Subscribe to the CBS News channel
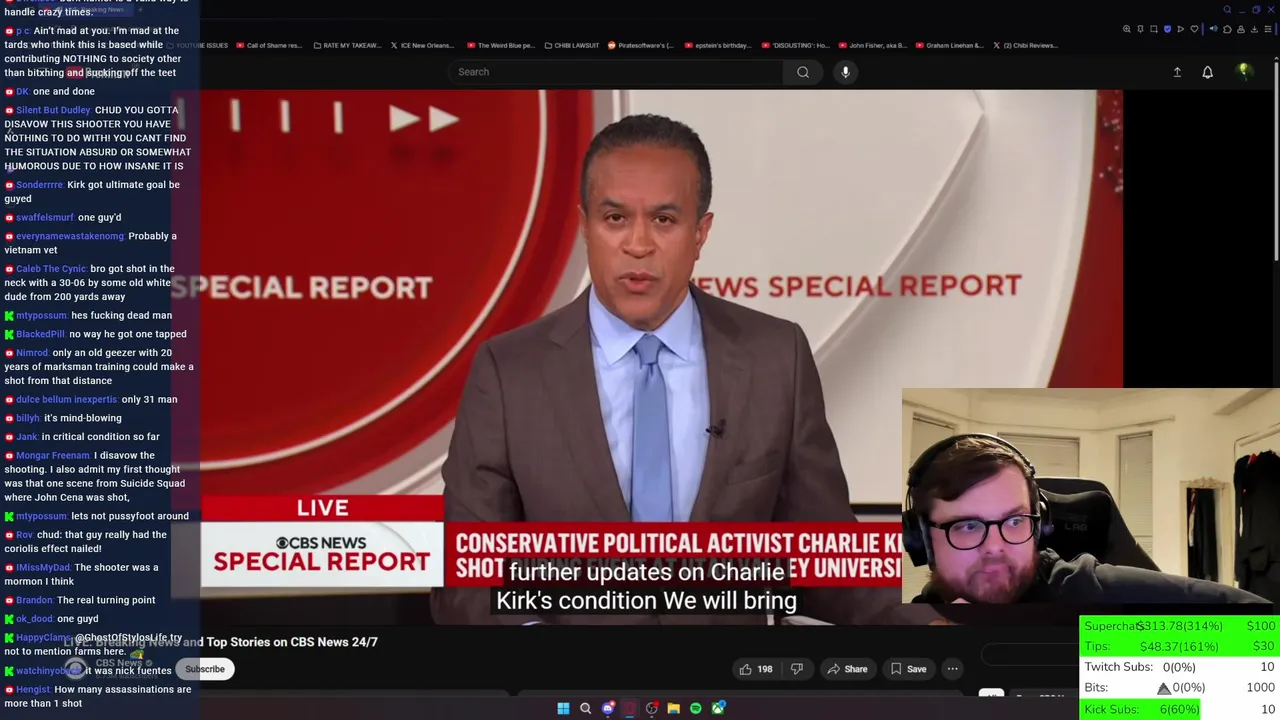Image resolution: width=1280 pixels, height=720 pixels. coord(204,669)
